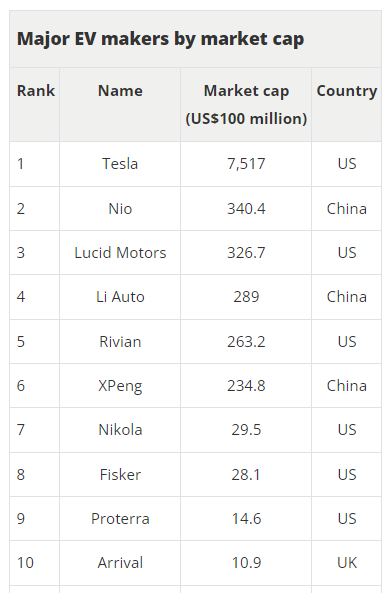Select the Tesla name cell
Viewport: 385px width, 593px height.
(120, 164)
